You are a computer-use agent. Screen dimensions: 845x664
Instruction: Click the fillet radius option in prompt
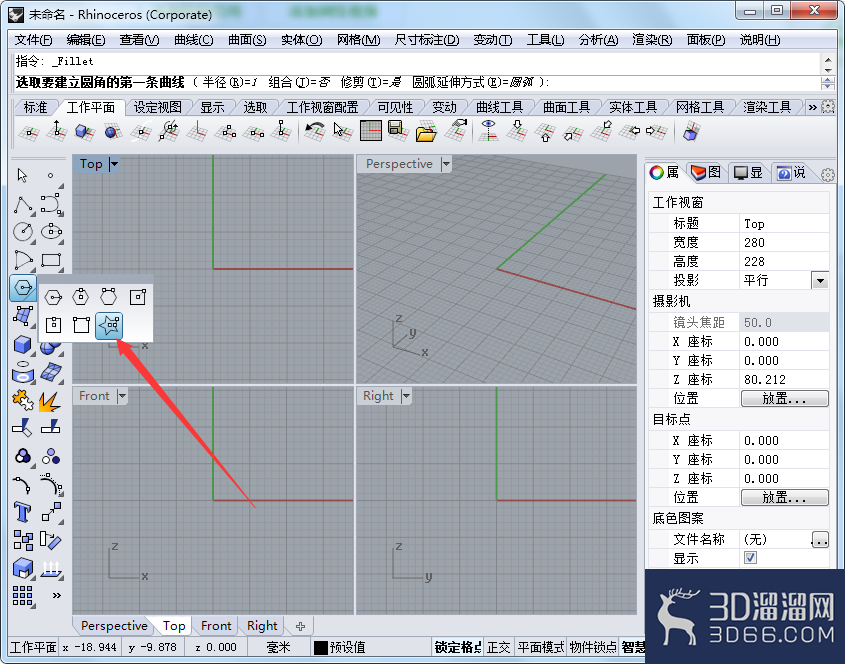(230, 82)
